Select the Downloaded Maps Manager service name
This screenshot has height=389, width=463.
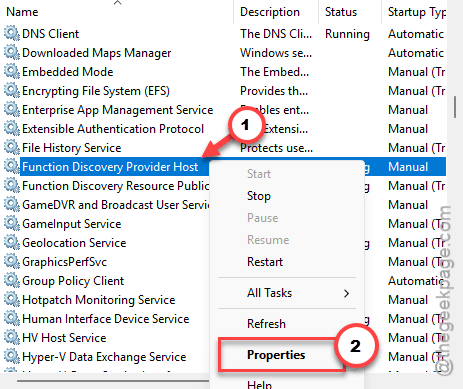click(x=96, y=53)
